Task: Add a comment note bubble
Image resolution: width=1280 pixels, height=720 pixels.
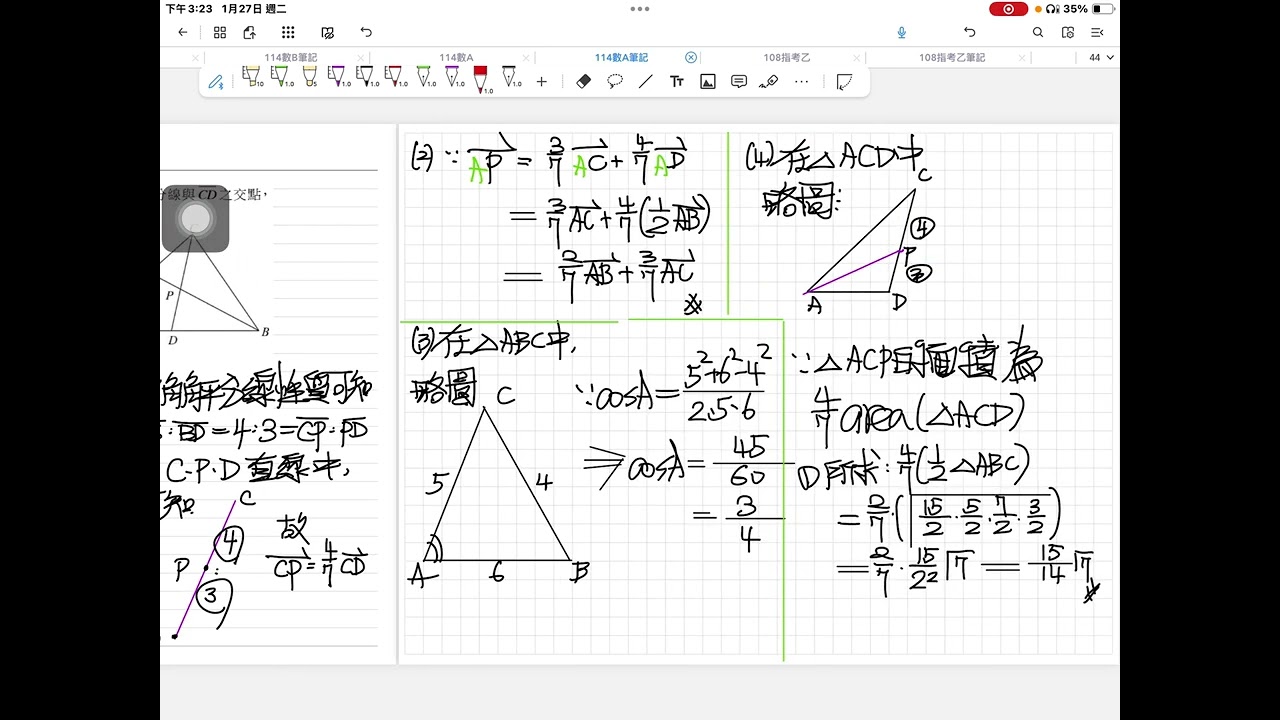Action: tap(739, 82)
